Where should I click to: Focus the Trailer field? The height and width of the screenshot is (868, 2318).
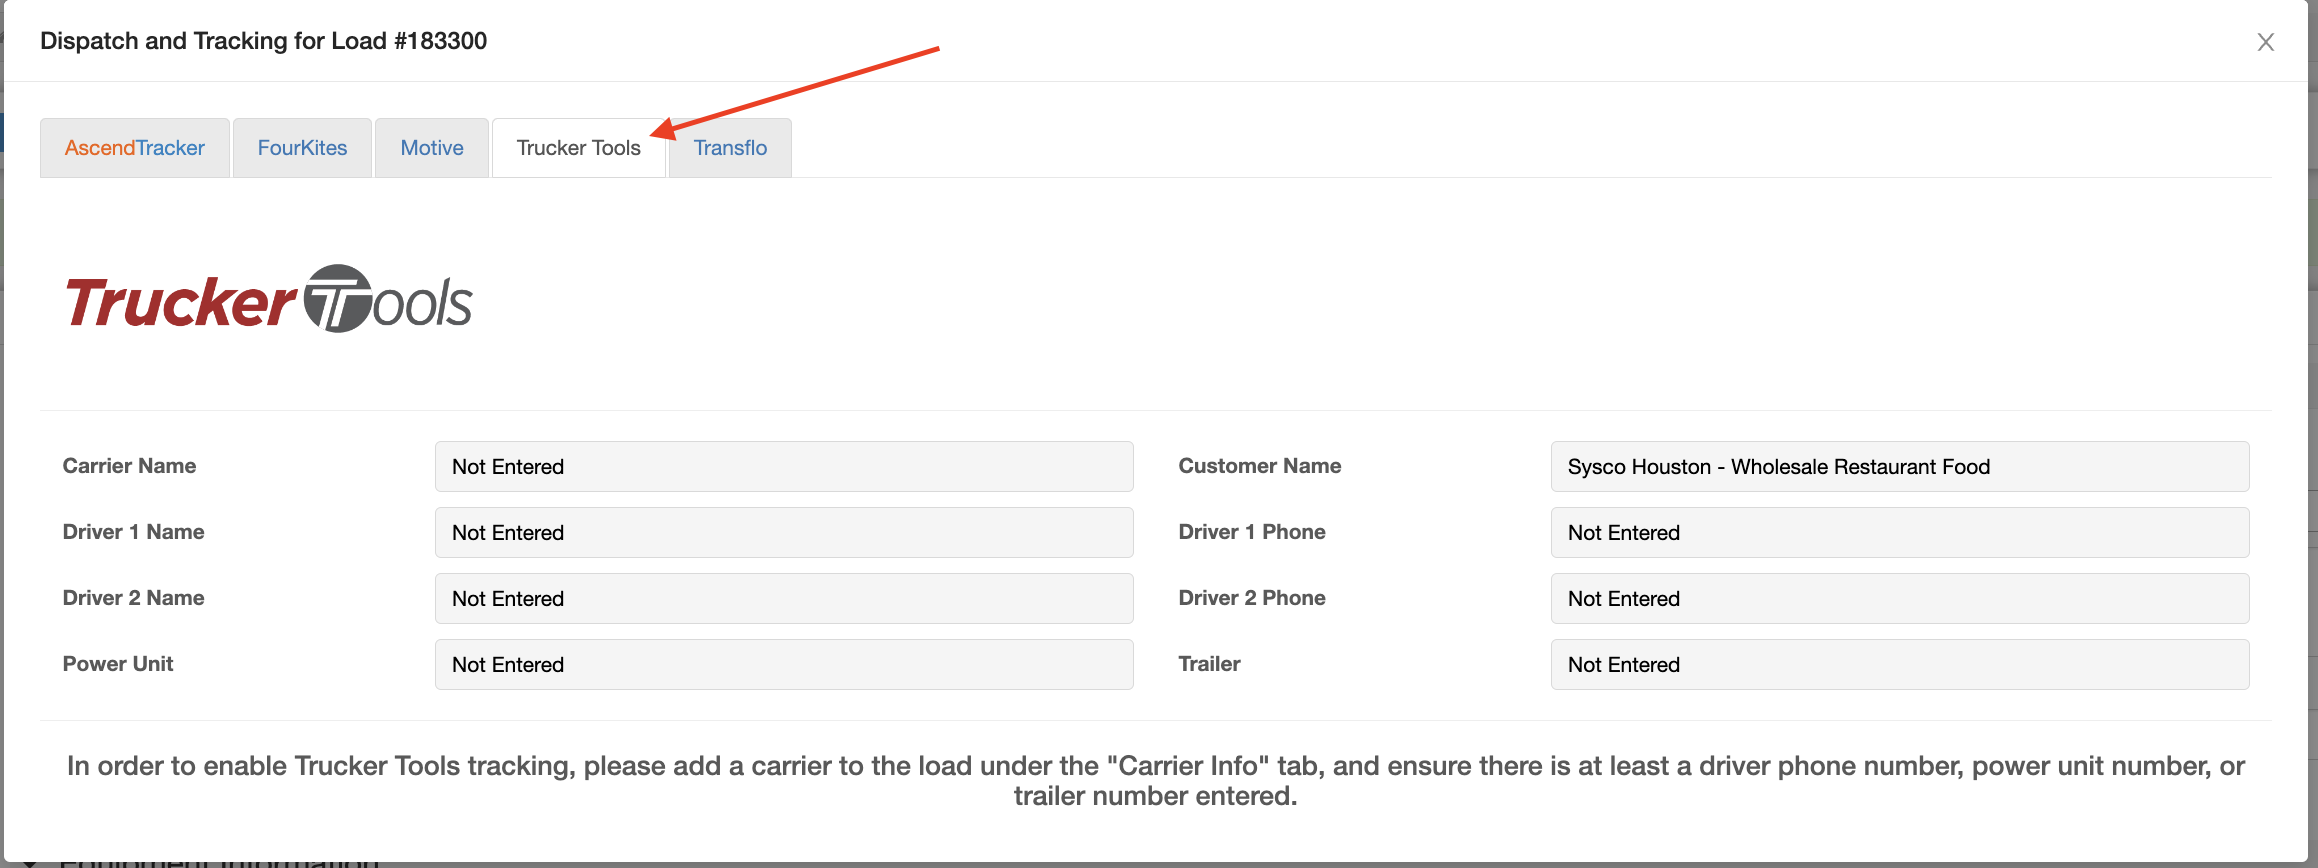tap(1899, 665)
